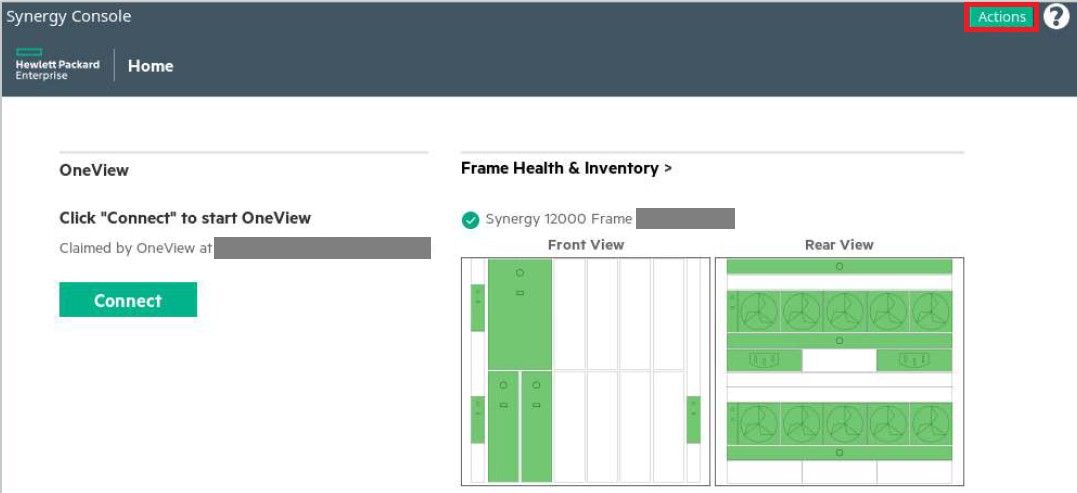
Task: Open the Actions menu
Action: [x=1001, y=17]
